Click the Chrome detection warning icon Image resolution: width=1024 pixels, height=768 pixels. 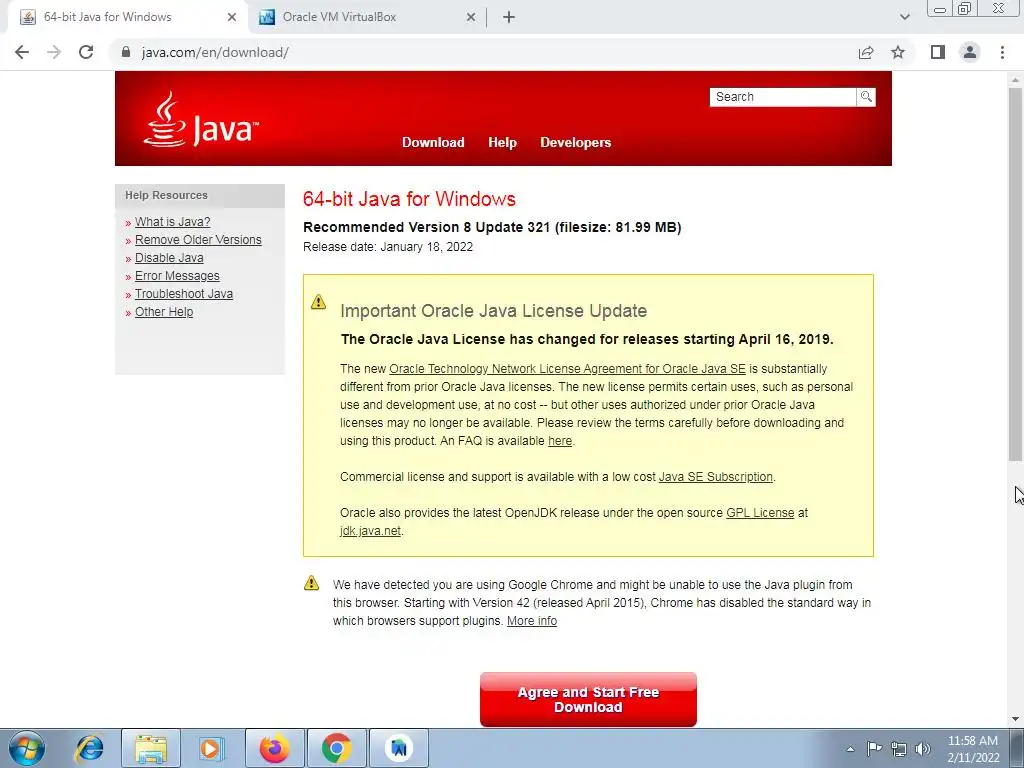(x=312, y=583)
